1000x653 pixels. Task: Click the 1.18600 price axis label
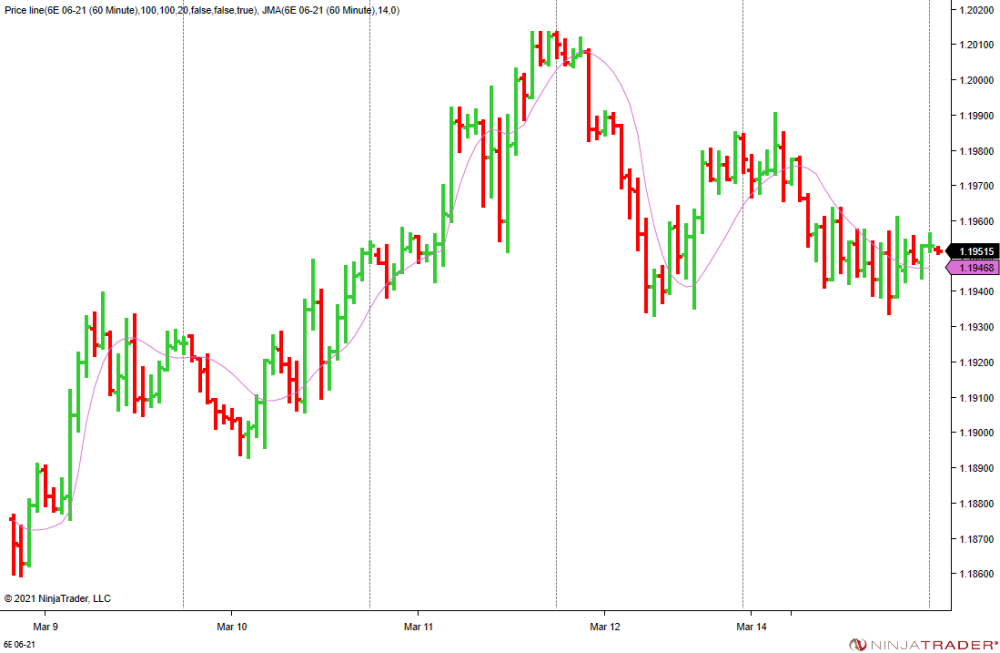click(975, 574)
